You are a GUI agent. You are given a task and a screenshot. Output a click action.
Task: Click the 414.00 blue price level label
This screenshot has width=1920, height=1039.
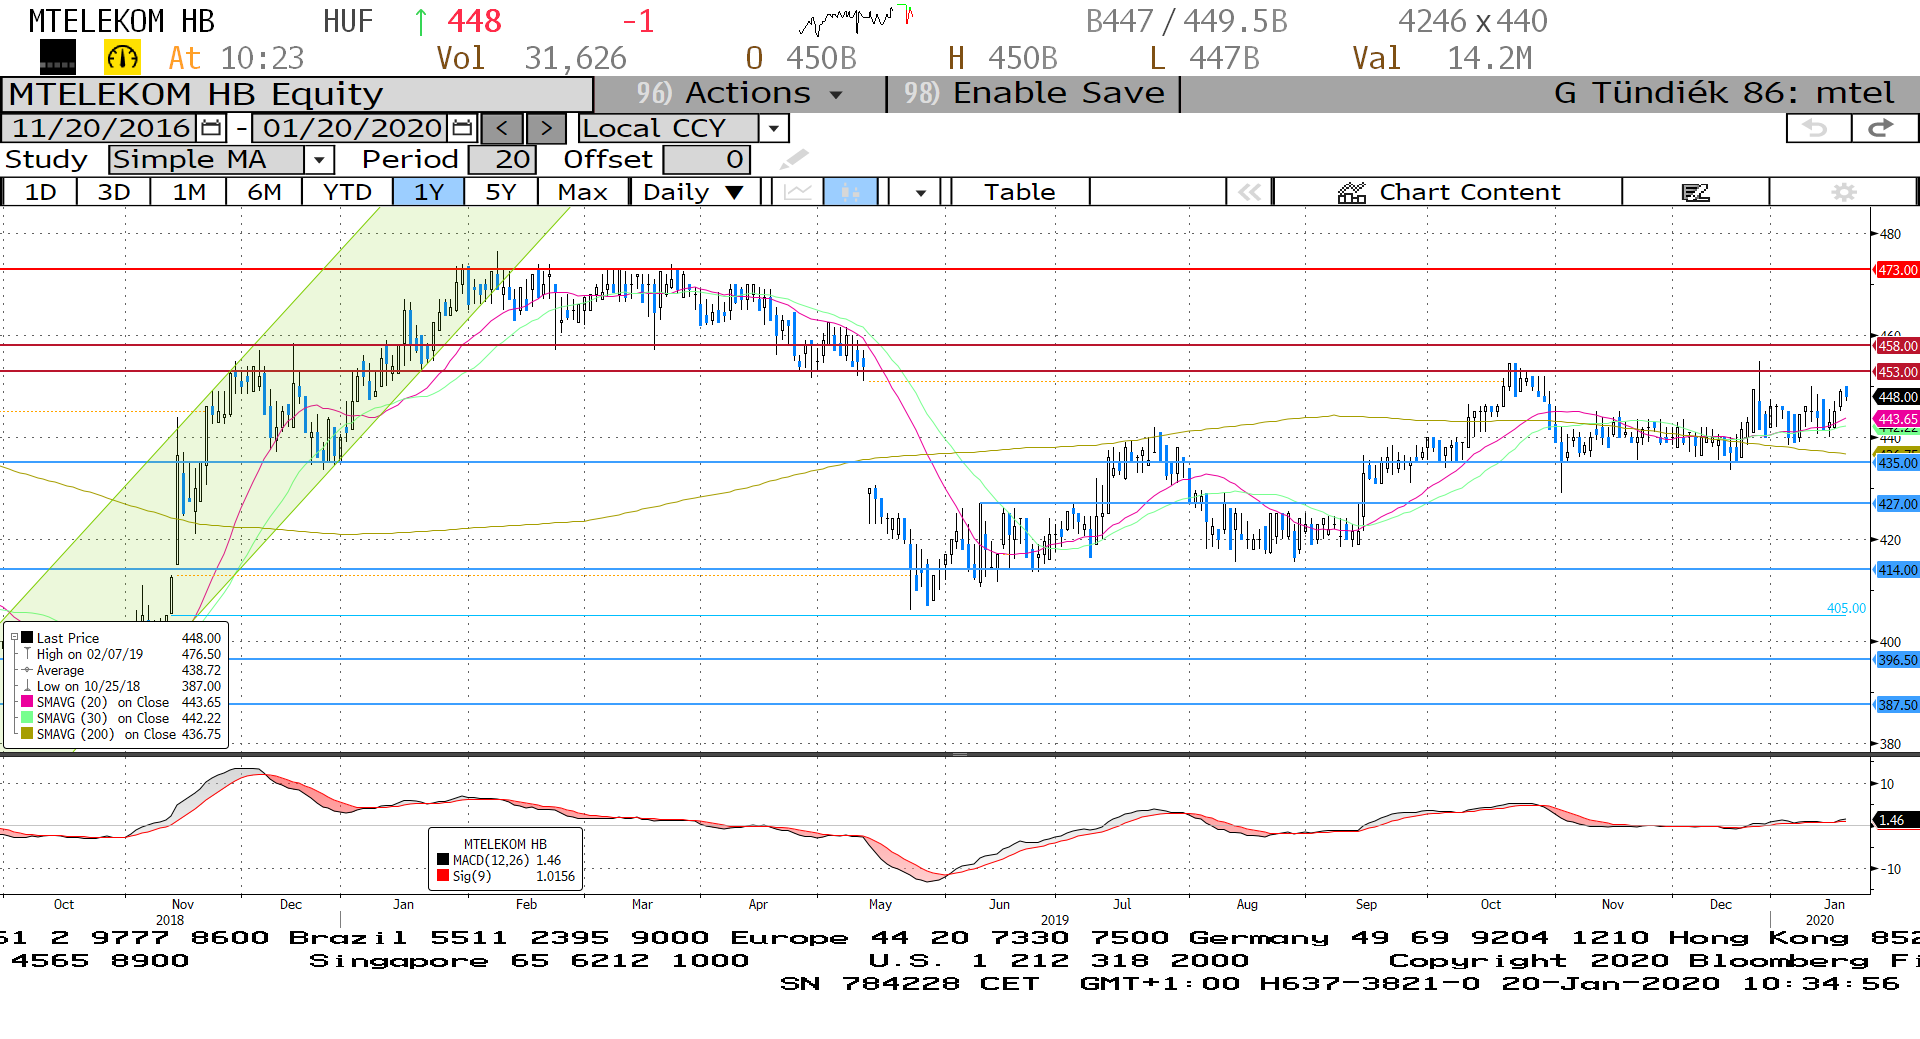click(1896, 570)
